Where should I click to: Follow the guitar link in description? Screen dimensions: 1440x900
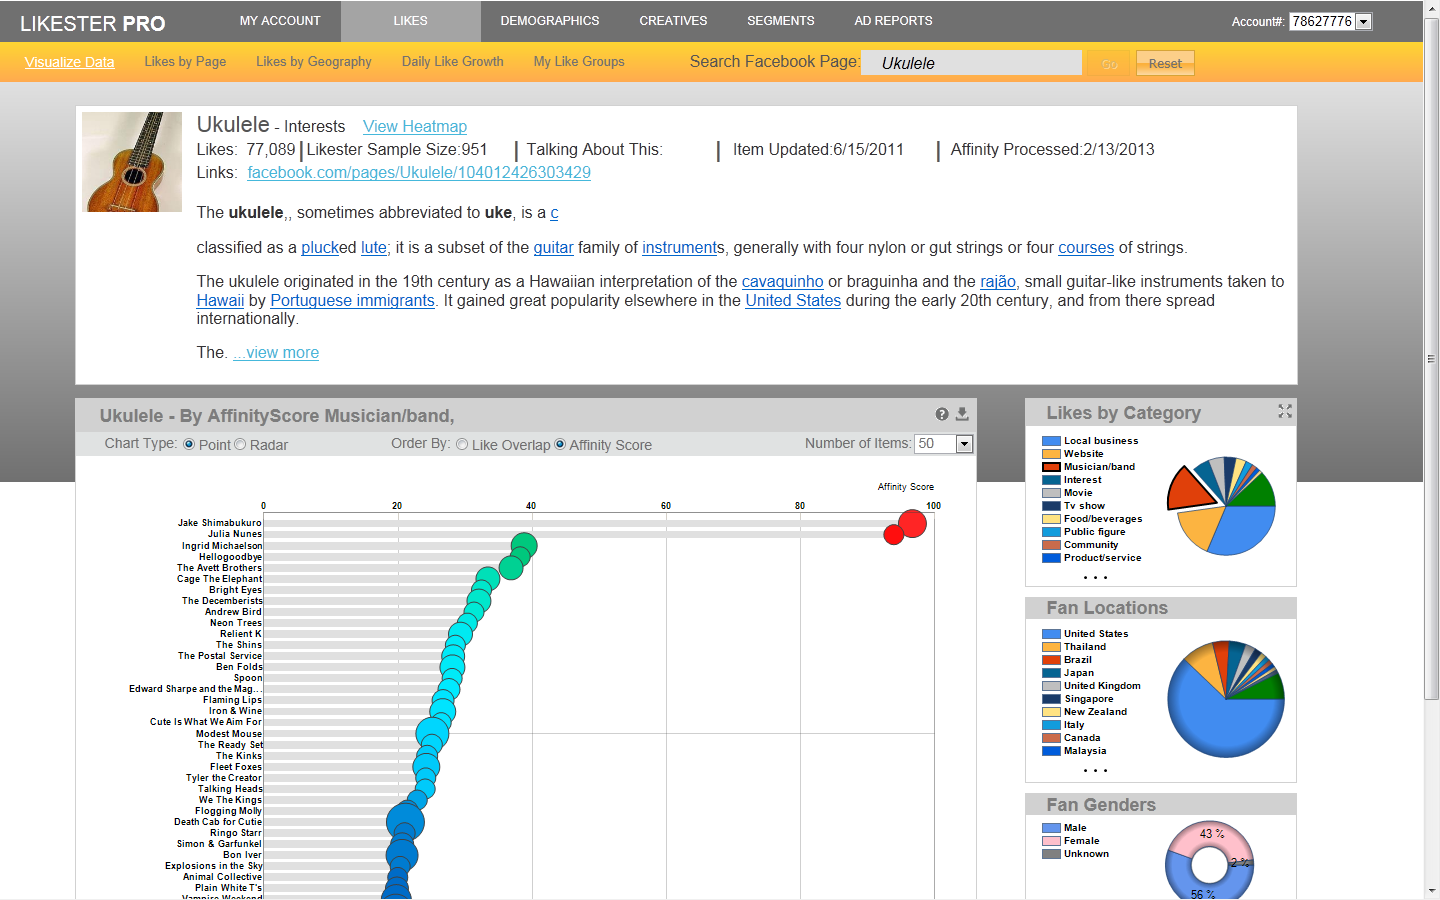[553, 248]
